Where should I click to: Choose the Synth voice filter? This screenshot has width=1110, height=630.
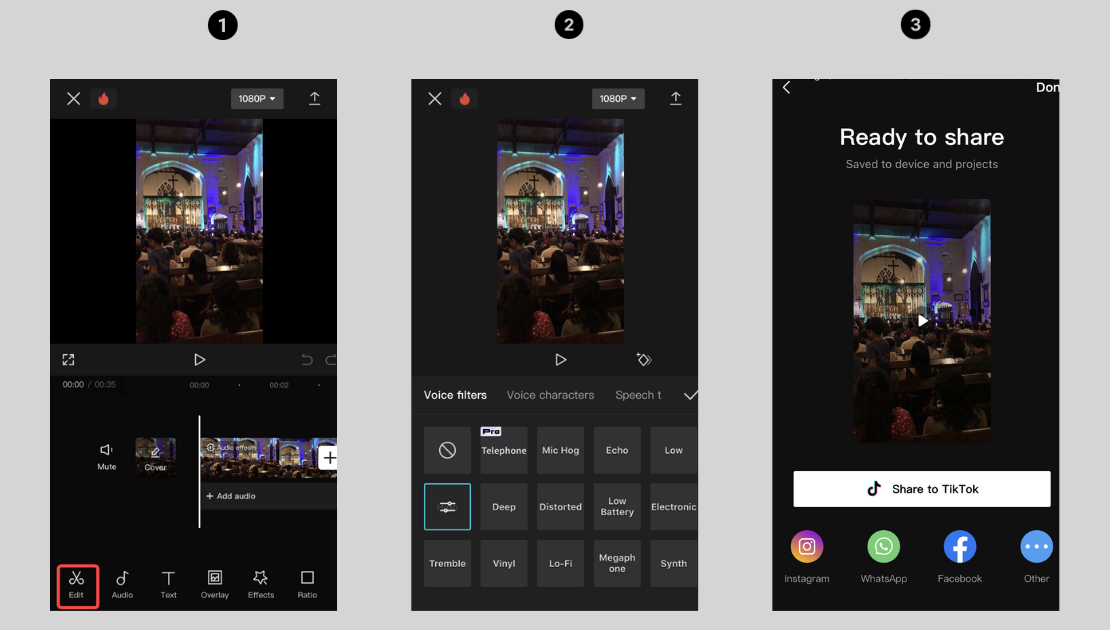(x=674, y=563)
